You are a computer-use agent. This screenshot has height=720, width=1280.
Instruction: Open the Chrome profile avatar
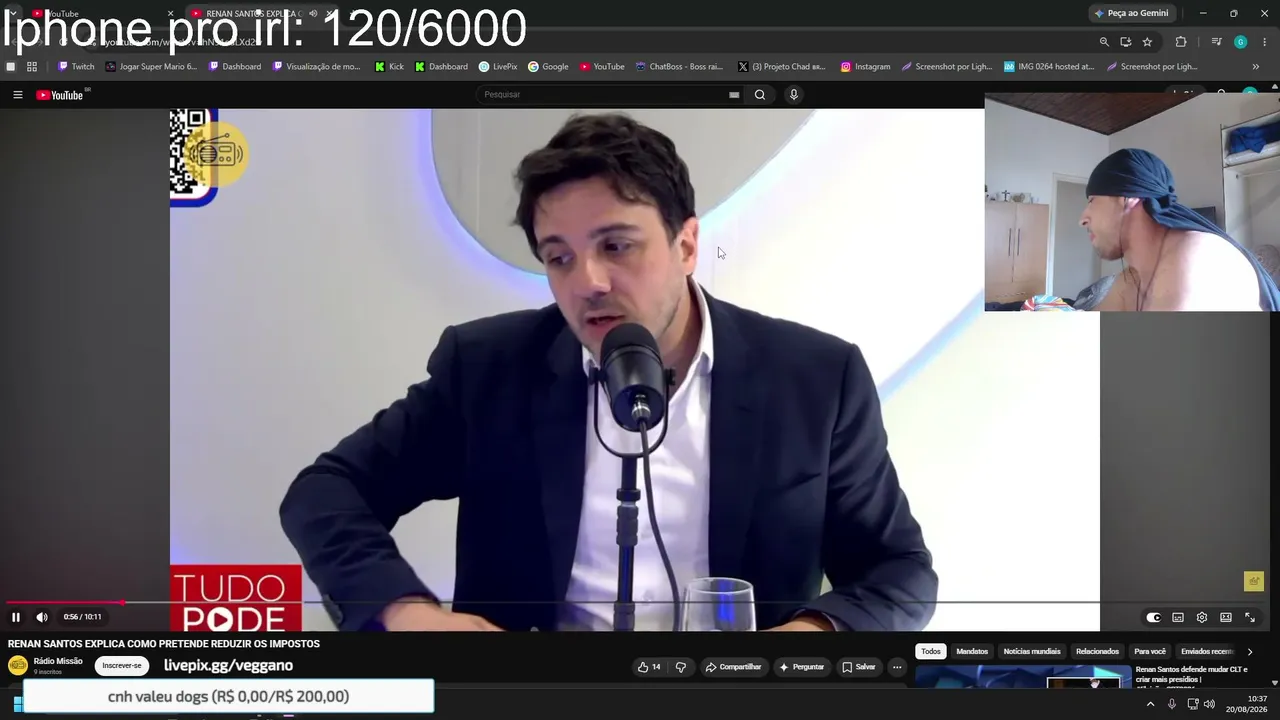coord(1241,42)
